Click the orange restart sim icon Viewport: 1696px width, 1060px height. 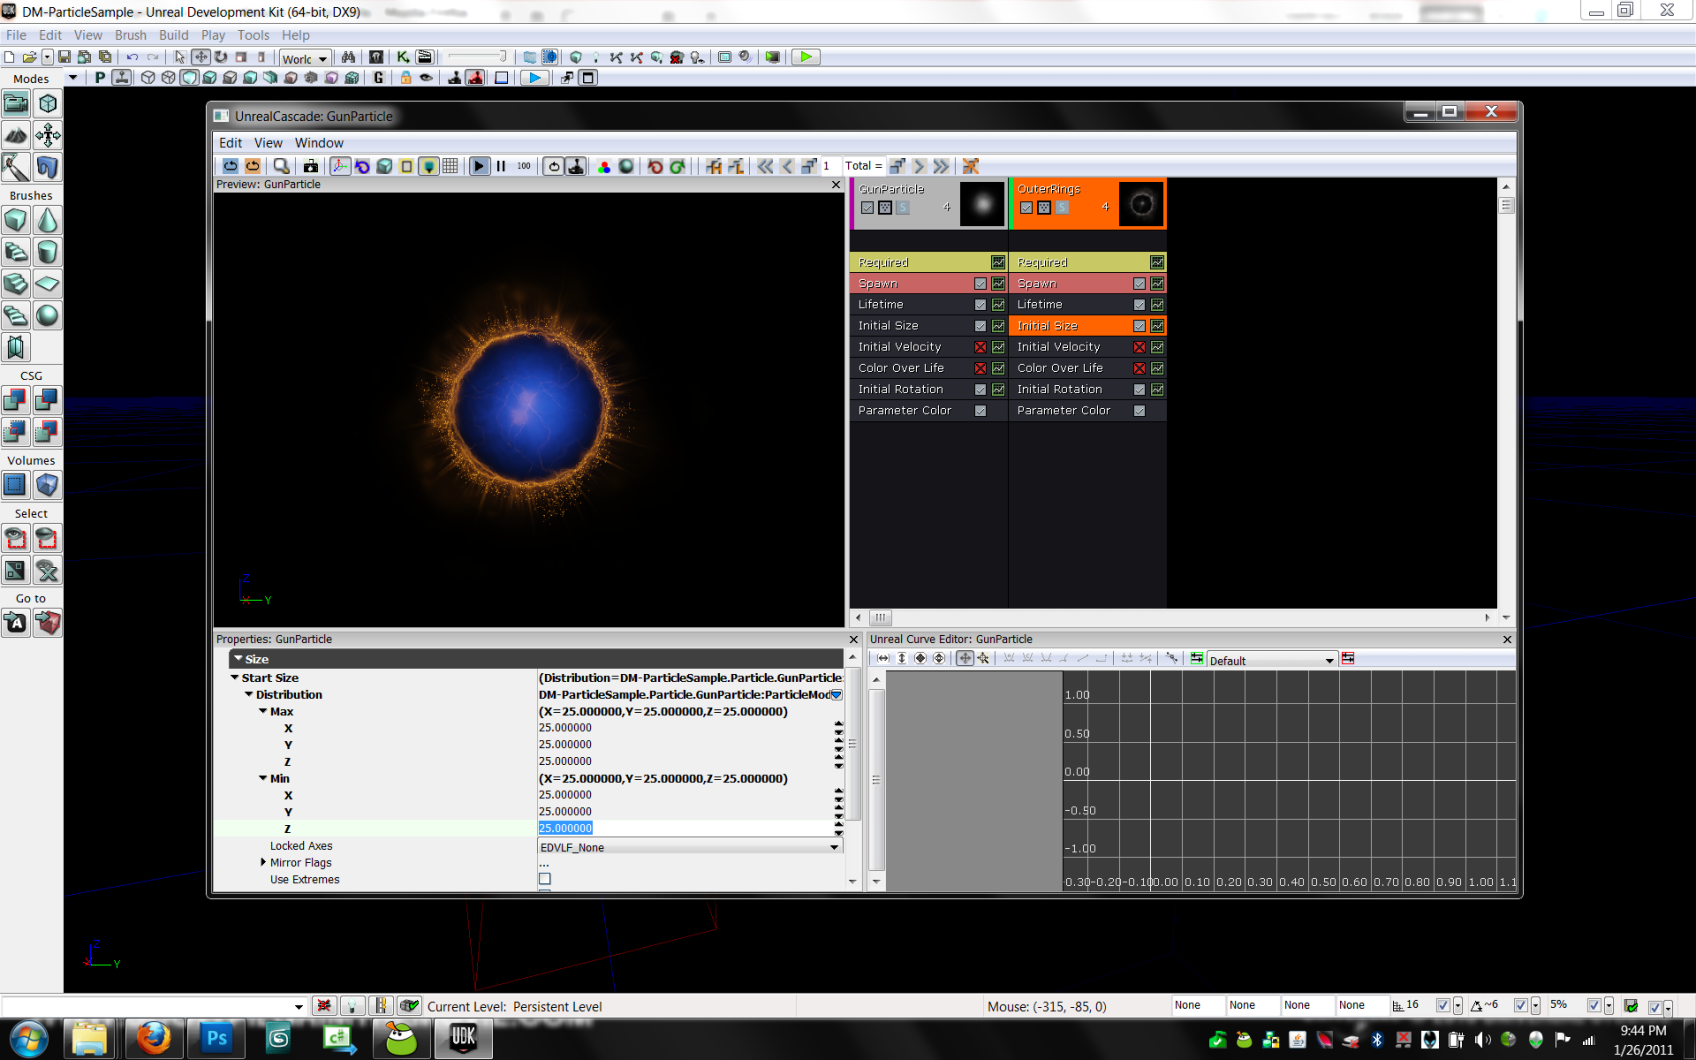coord(252,166)
